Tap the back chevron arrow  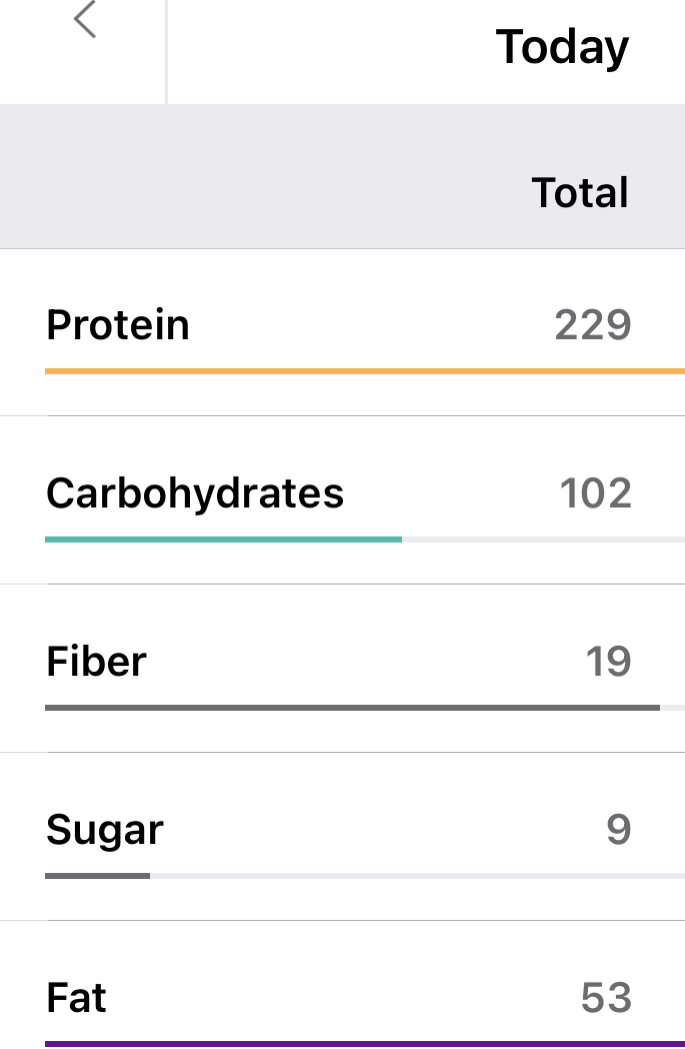[85, 21]
